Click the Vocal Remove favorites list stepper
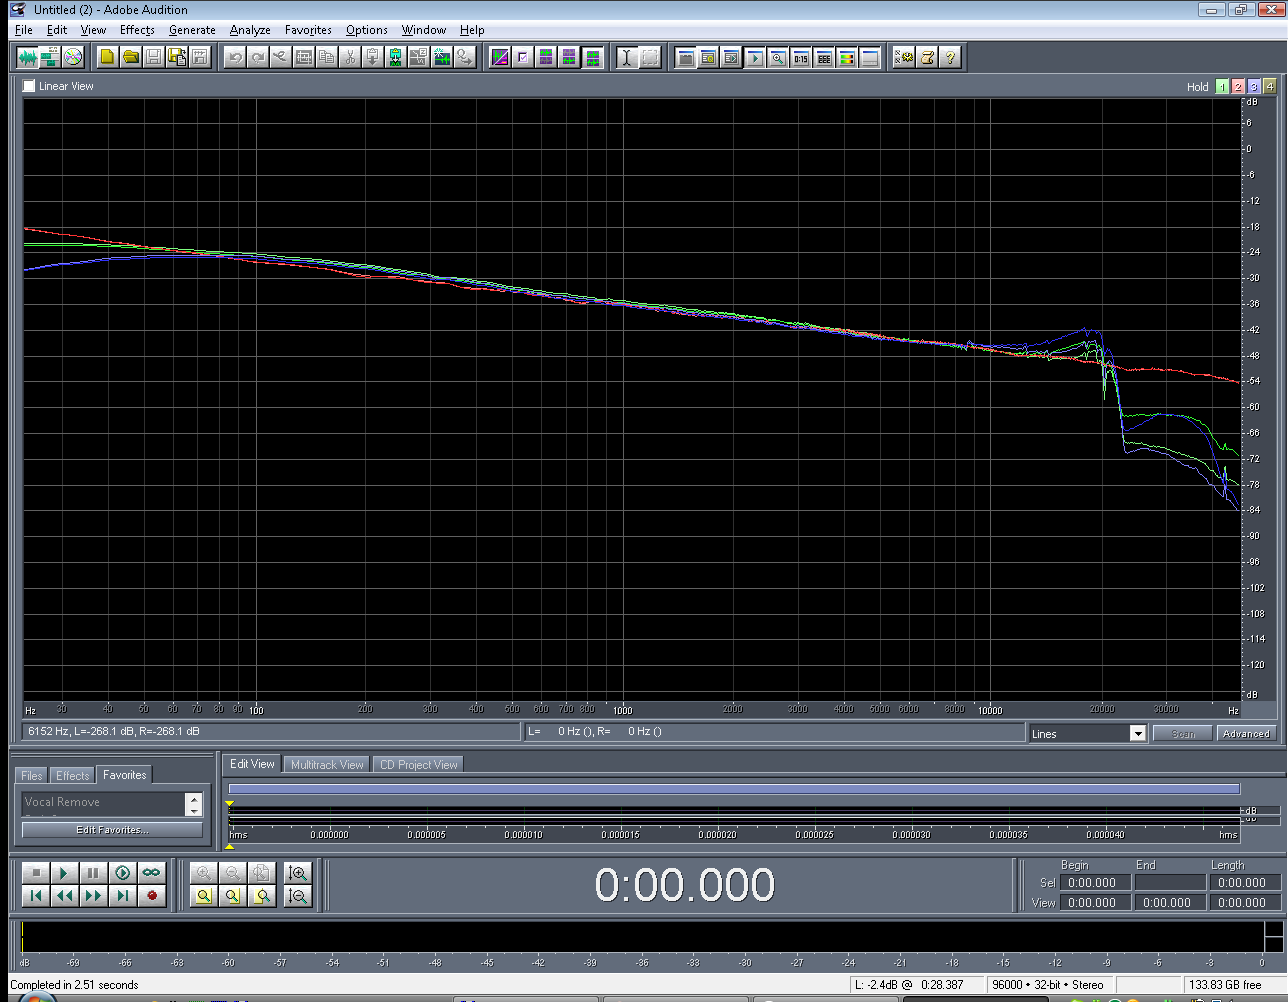 click(x=194, y=803)
